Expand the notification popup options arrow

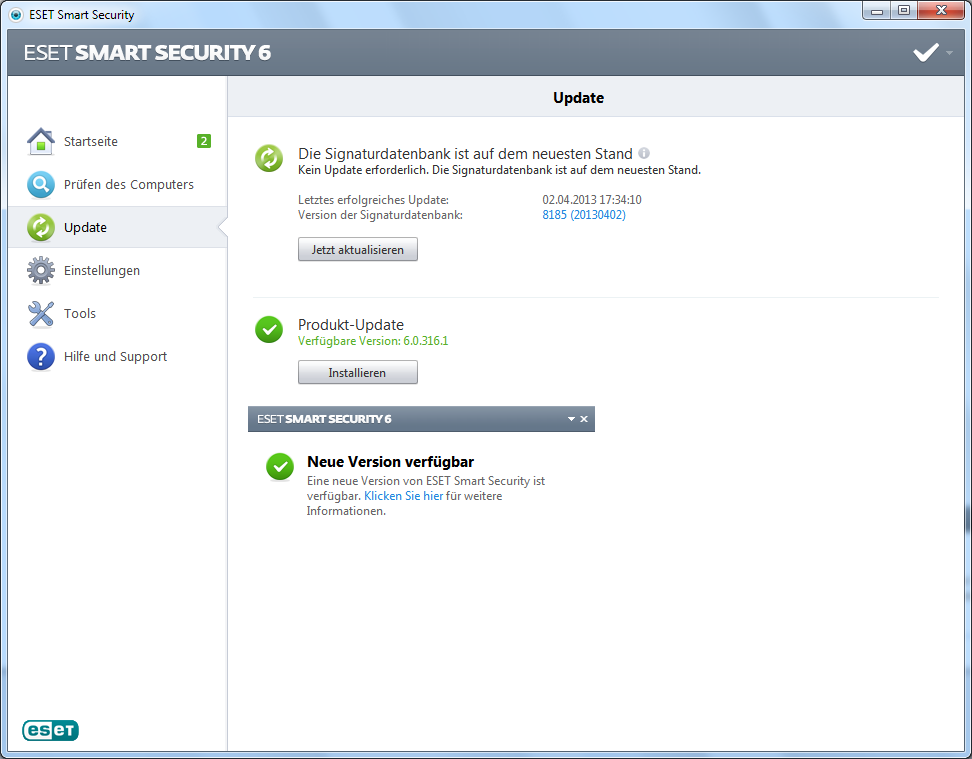coord(571,419)
